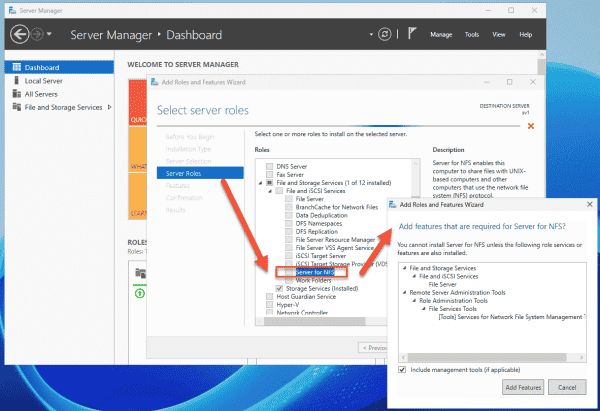
Task: Check the Data Deduplication checkbox
Action: [x=289, y=215]
